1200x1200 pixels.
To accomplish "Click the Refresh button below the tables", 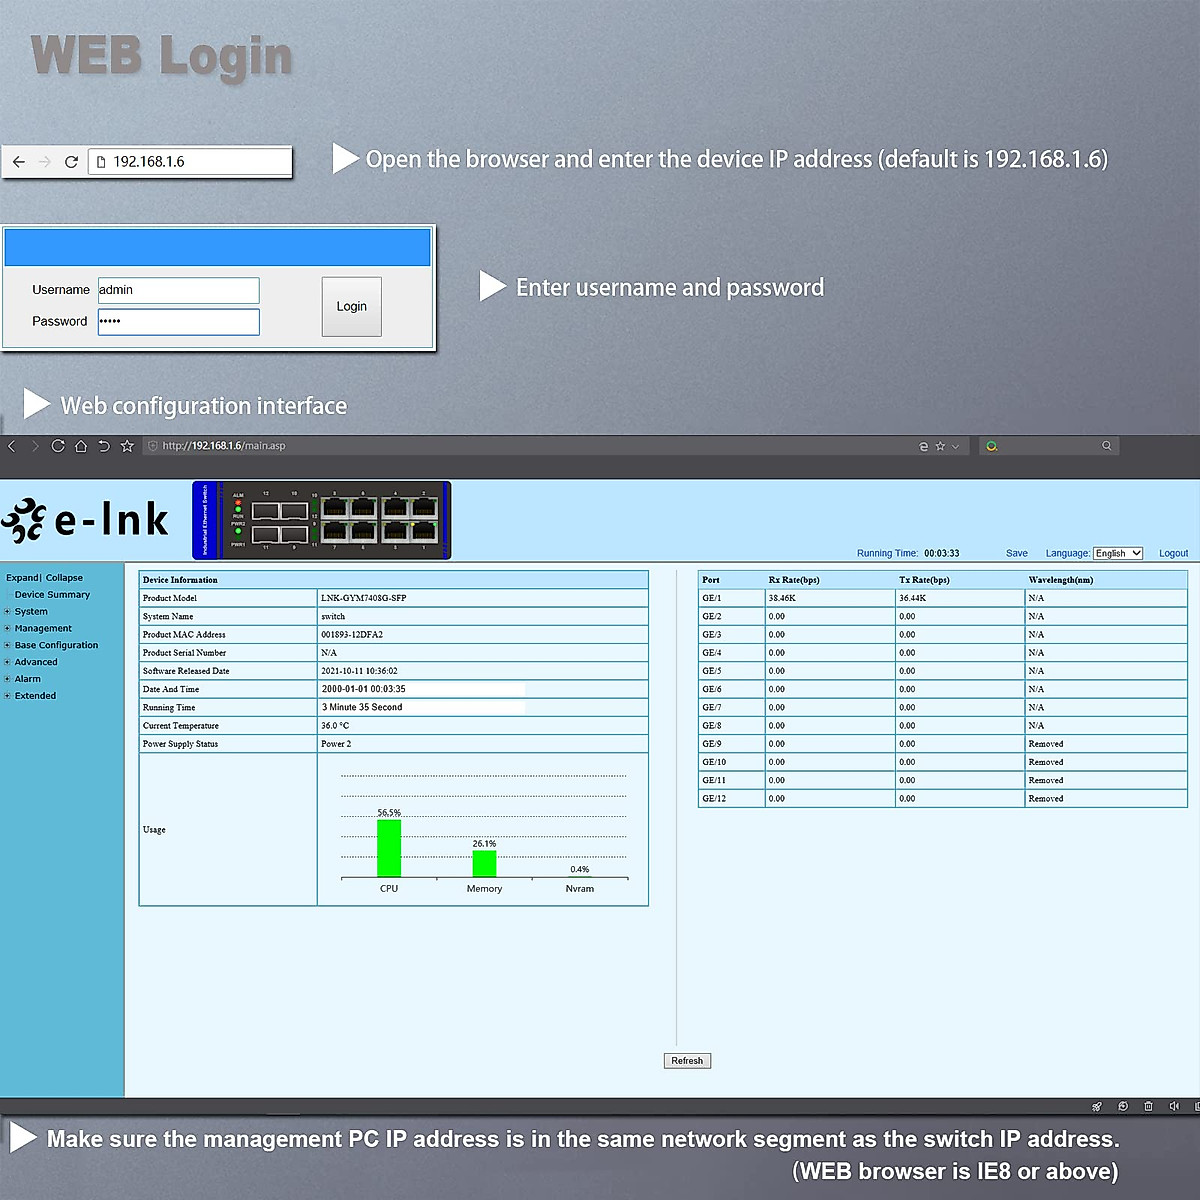I will (x=687, y=1061).
